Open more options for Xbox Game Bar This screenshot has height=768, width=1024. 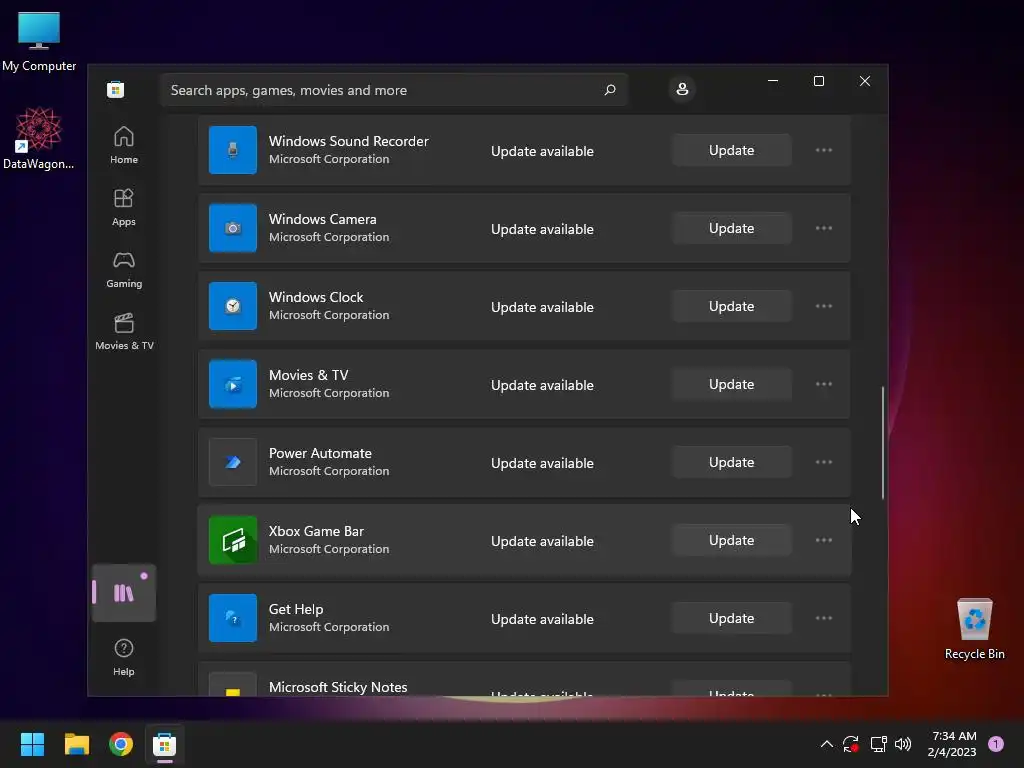[824, 540]
